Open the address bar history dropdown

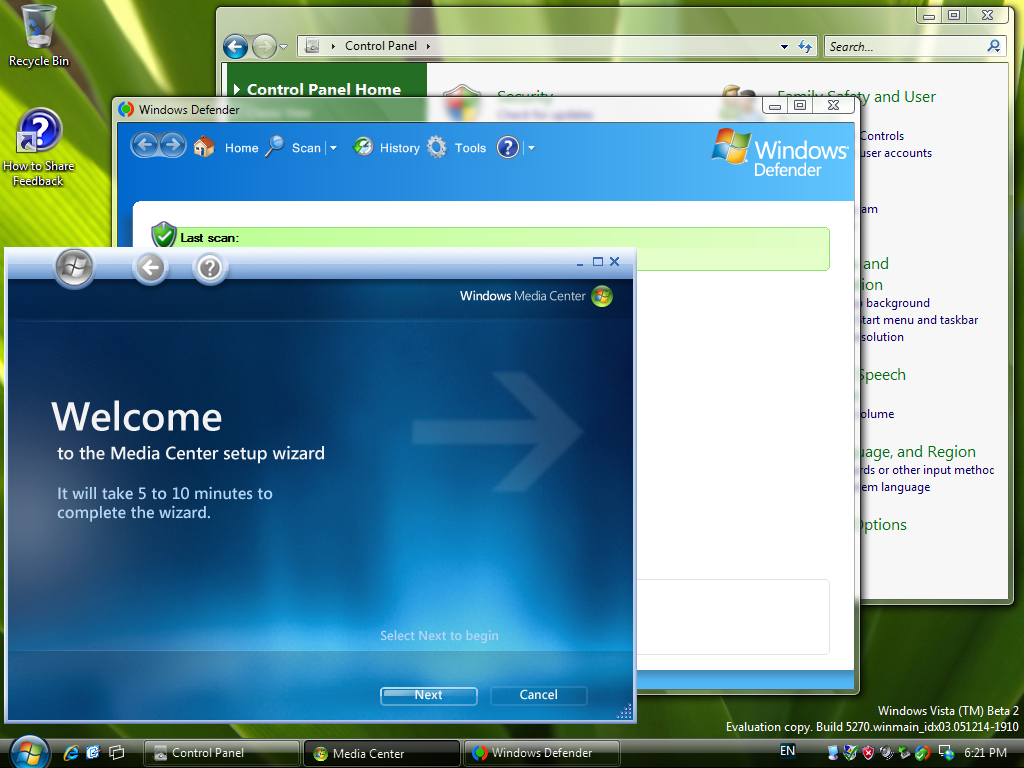coord(784,47)
